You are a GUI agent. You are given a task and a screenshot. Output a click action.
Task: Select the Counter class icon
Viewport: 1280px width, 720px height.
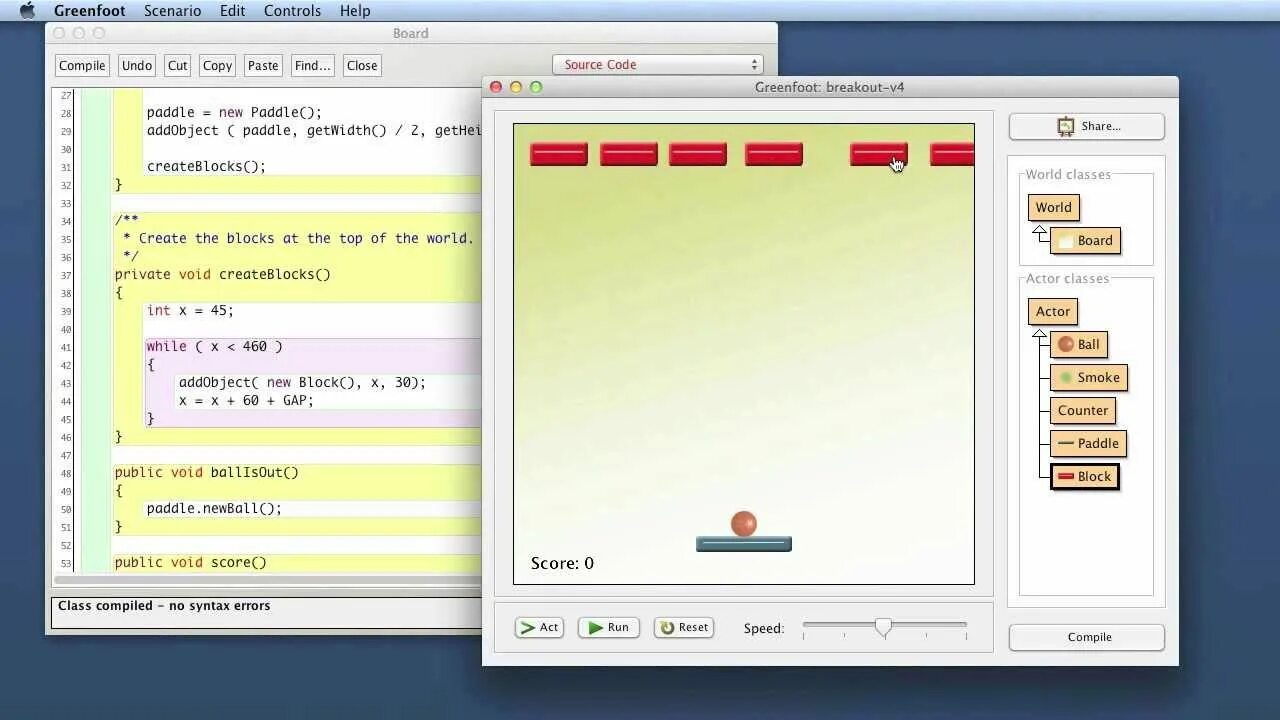tap(1083, 410)
